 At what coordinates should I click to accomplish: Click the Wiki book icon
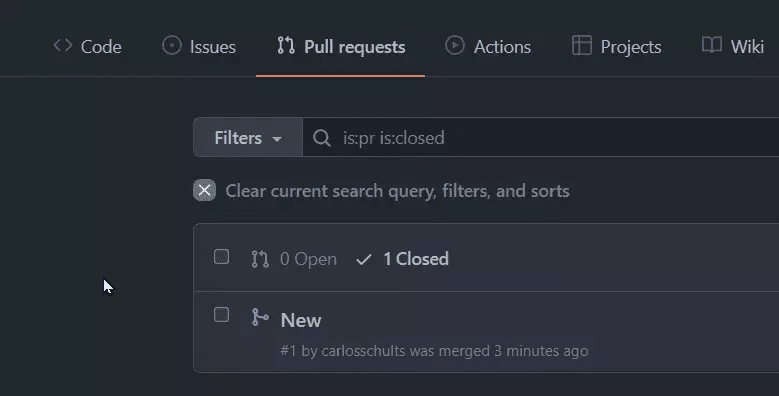coord(711,46)
